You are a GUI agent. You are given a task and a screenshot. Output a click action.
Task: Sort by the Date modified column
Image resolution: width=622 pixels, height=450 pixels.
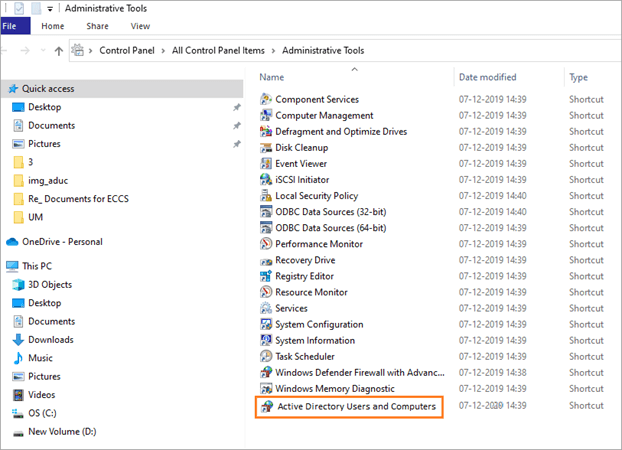tap(488, 77)
